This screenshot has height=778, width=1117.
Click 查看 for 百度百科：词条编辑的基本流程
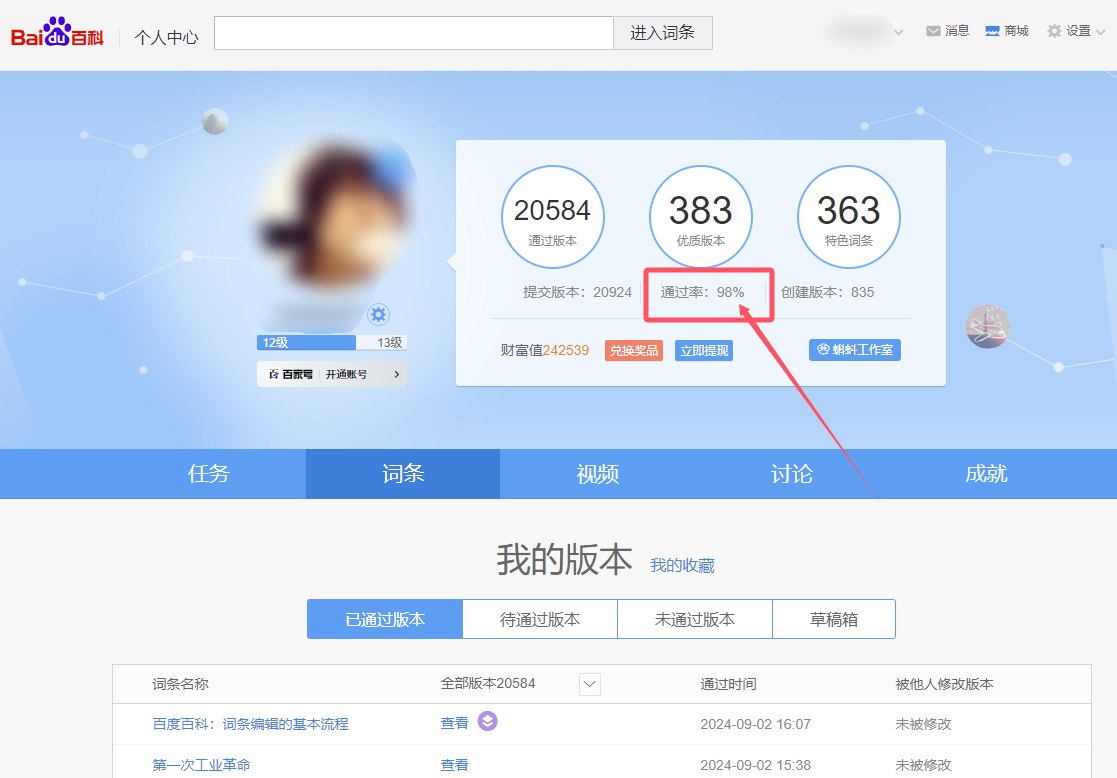click(454, 723)
